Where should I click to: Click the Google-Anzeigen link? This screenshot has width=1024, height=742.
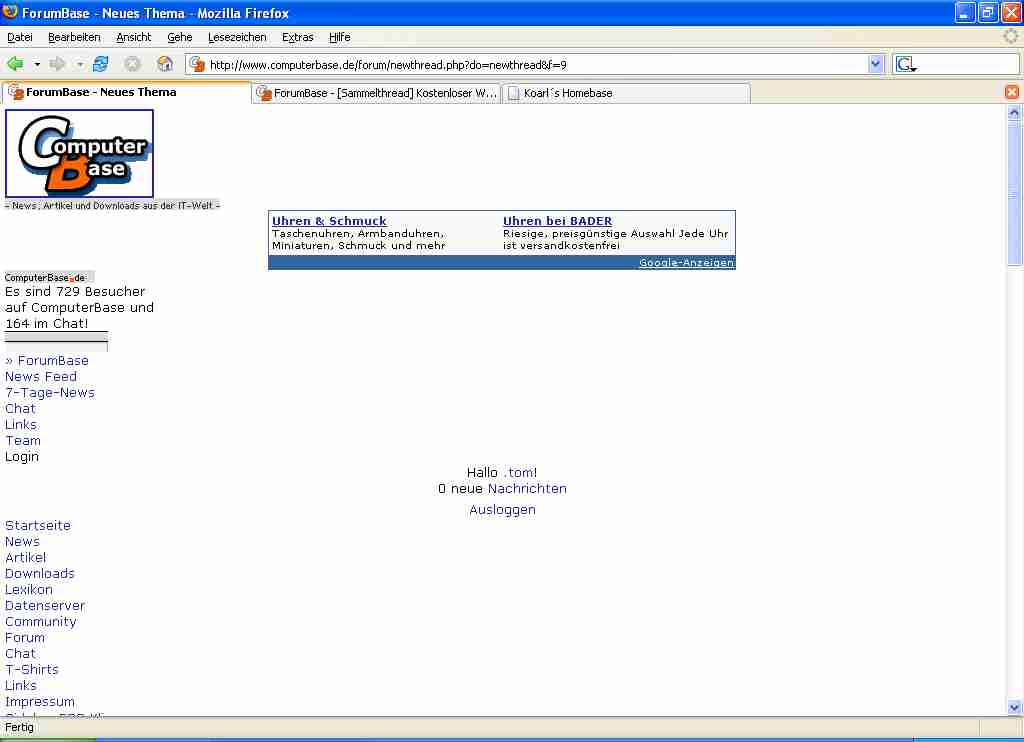pos(686,263)
